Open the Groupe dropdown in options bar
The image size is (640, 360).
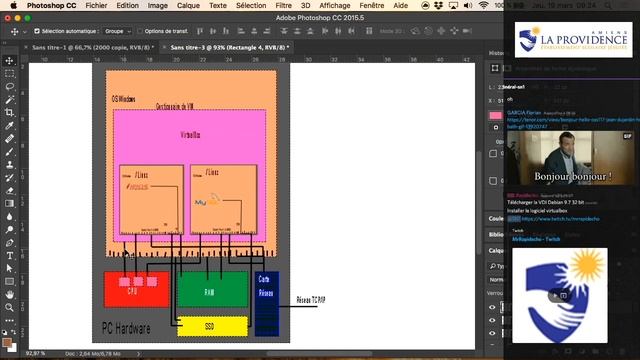coord(117,31)
